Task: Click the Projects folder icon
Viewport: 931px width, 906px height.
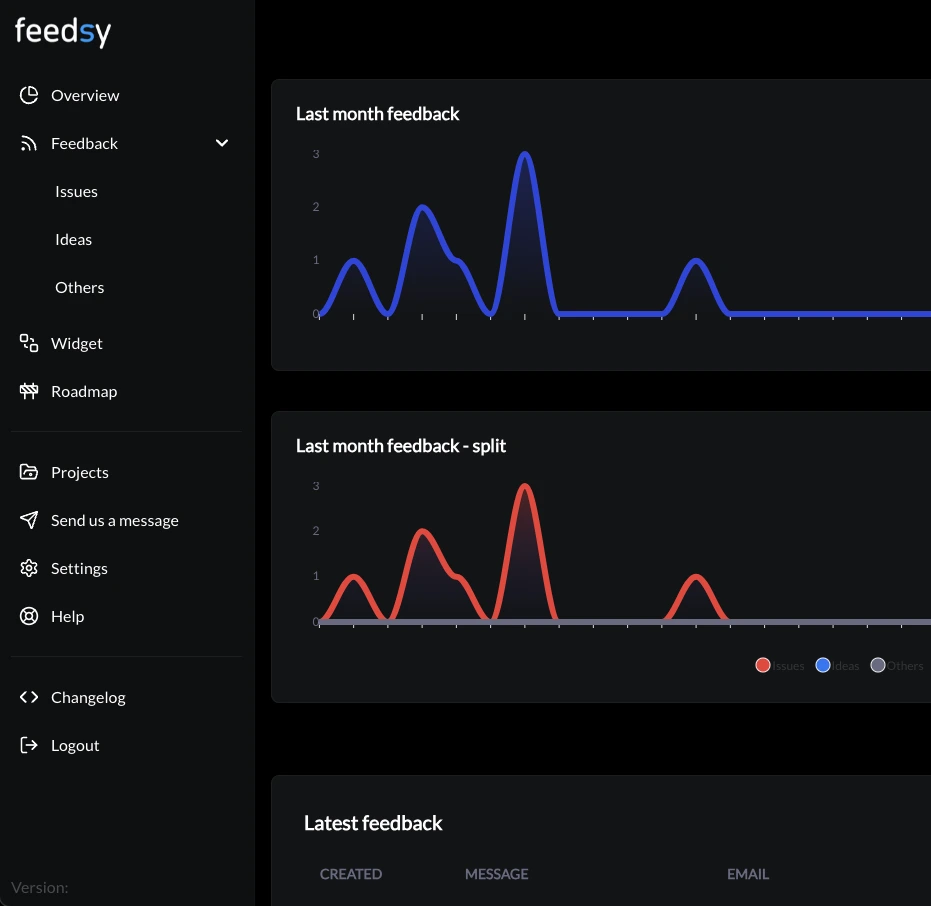Action: click(29, 472)
